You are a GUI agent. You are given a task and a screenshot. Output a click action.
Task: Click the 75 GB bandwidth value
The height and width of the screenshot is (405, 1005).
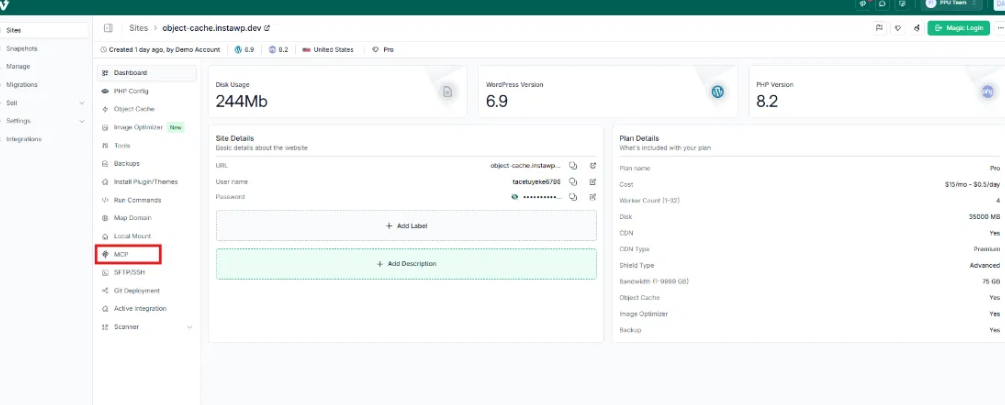[x=992, y=281]
